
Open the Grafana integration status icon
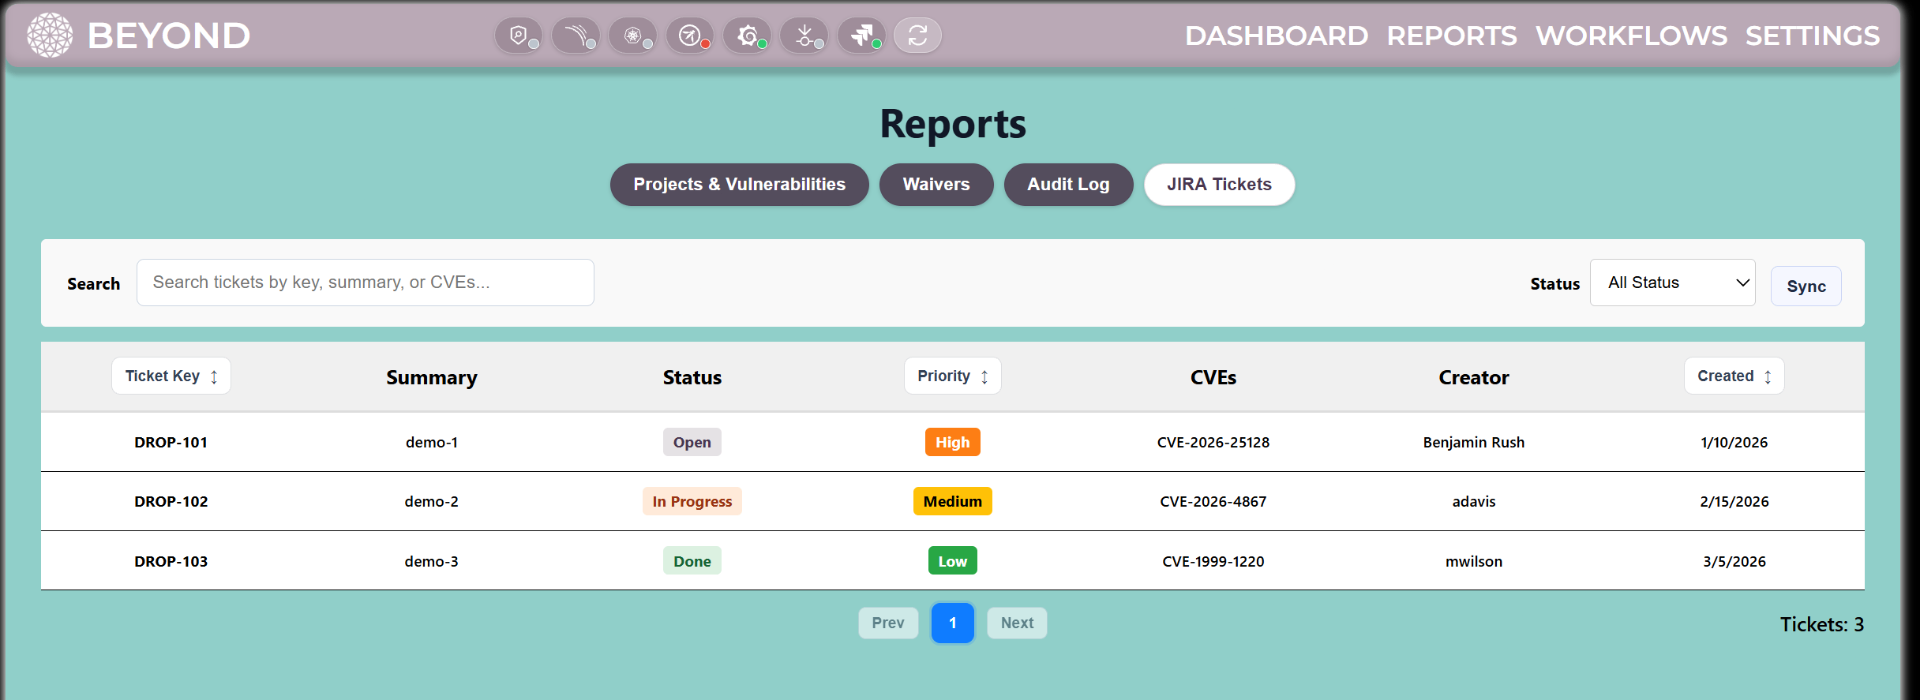point(746,36)
